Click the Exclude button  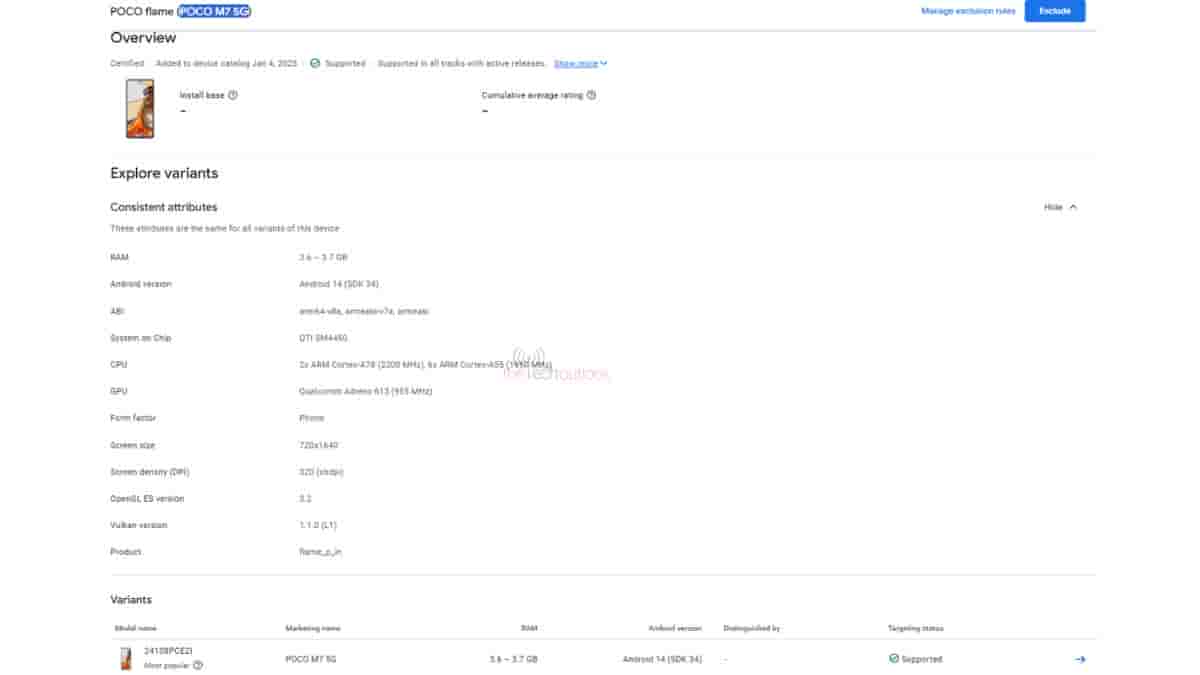(1055, 11)
